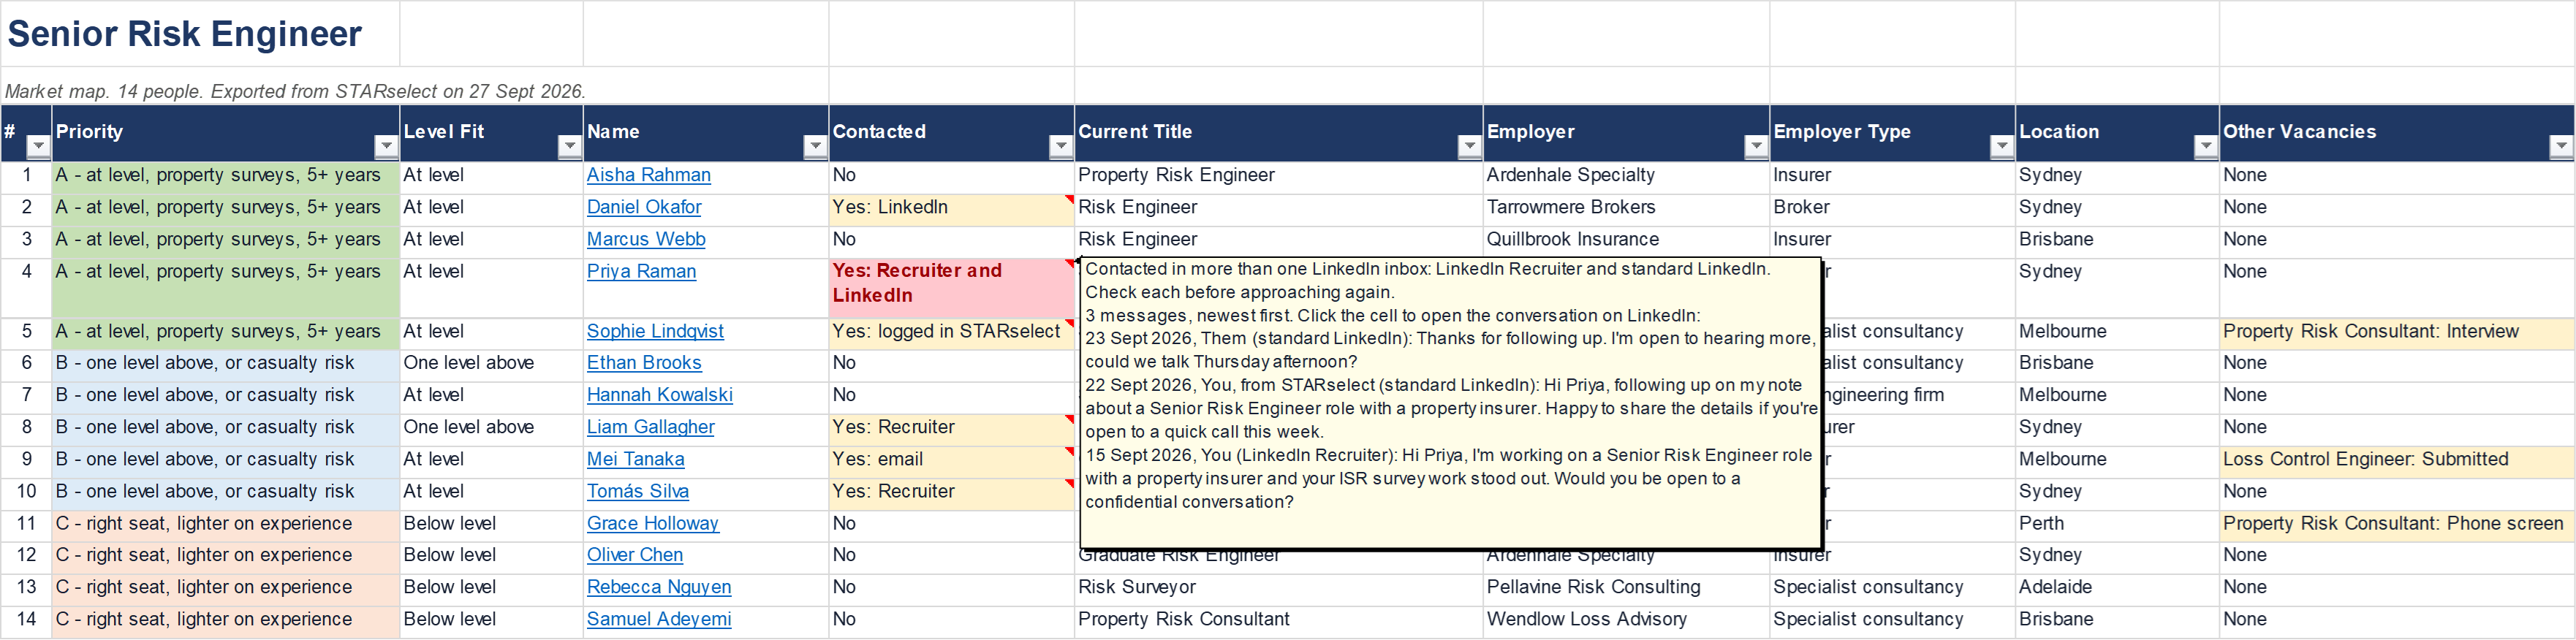Open the Employer column filter dropdown
The image size is (2576, 640).
pyautogui.click(x=1756, y=147)
